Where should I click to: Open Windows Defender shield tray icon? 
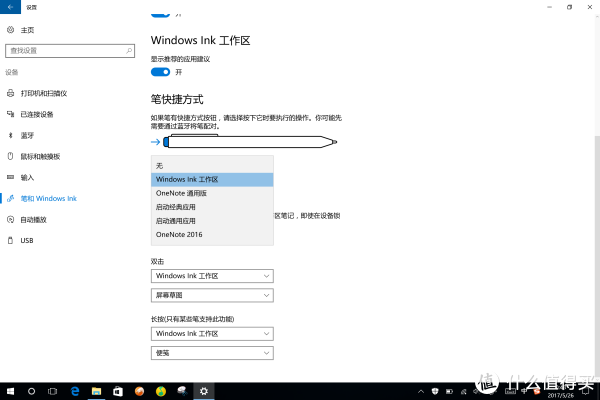click(x=435, y=391)
